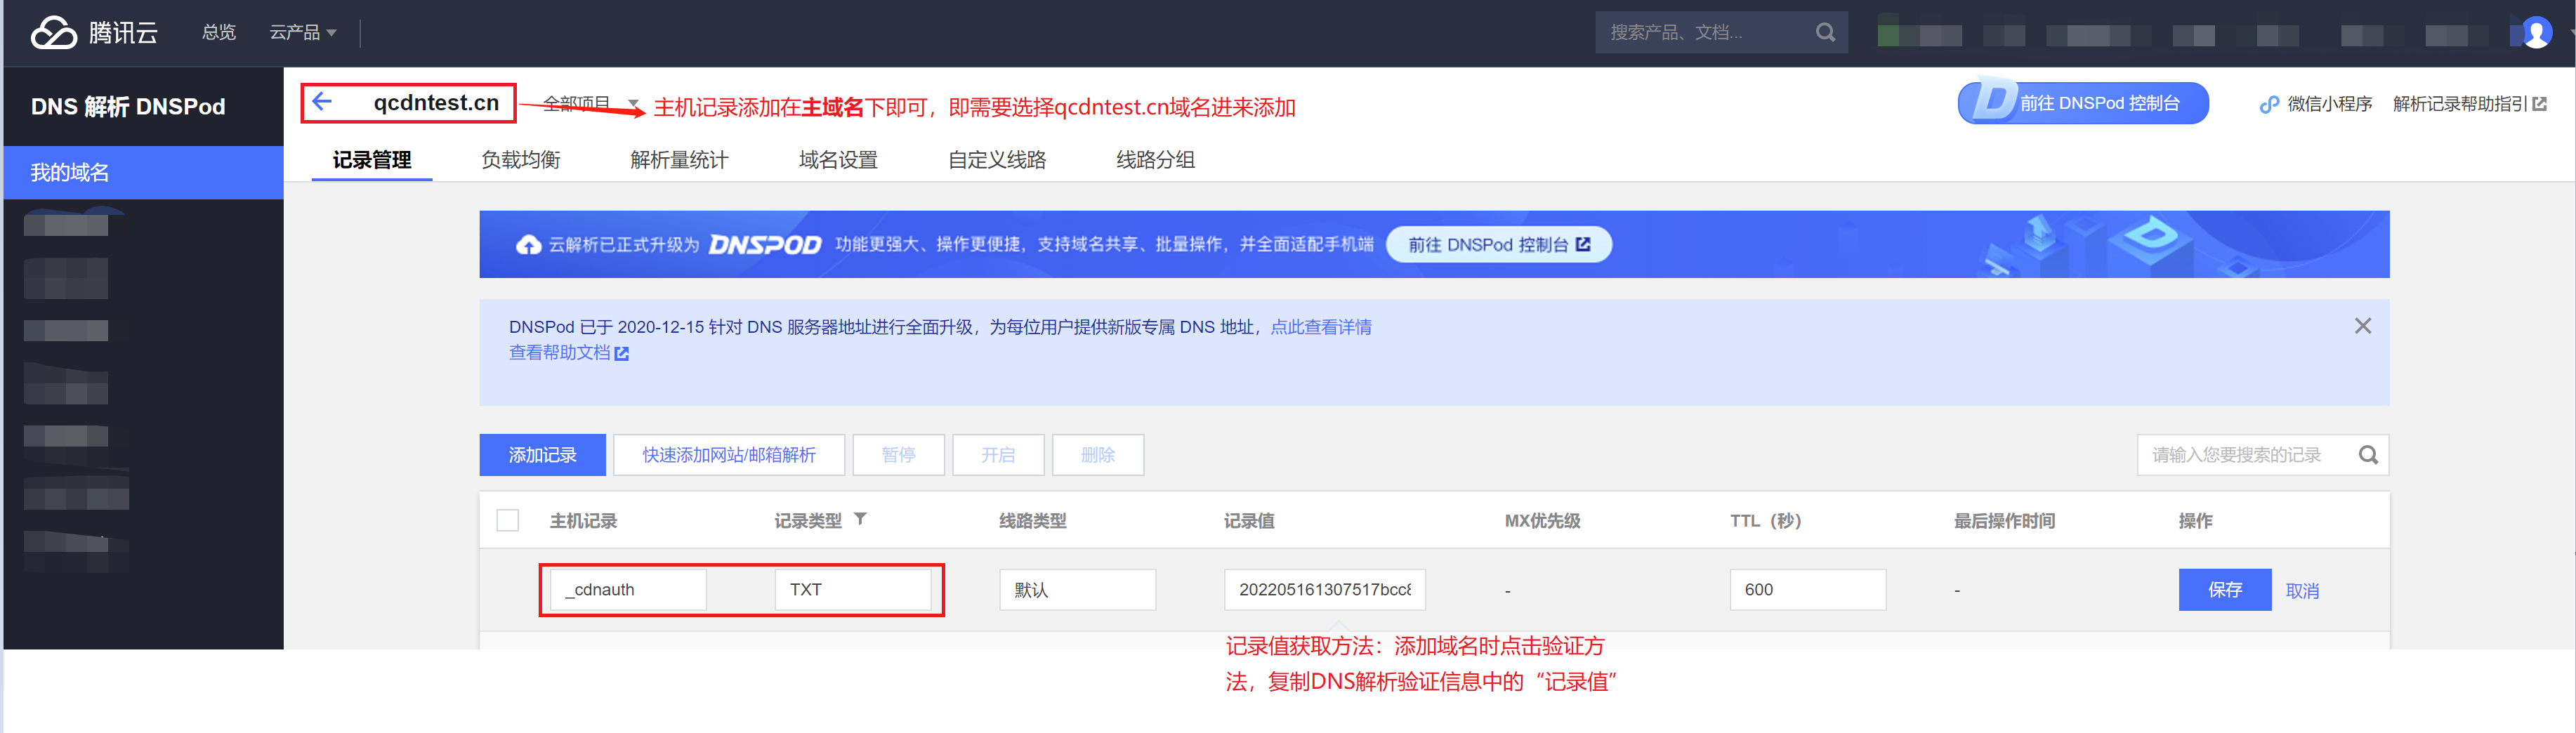This screenshot has width=2576, height=733.
Task: Open the user avatar menu
Action: (2537, 33)
